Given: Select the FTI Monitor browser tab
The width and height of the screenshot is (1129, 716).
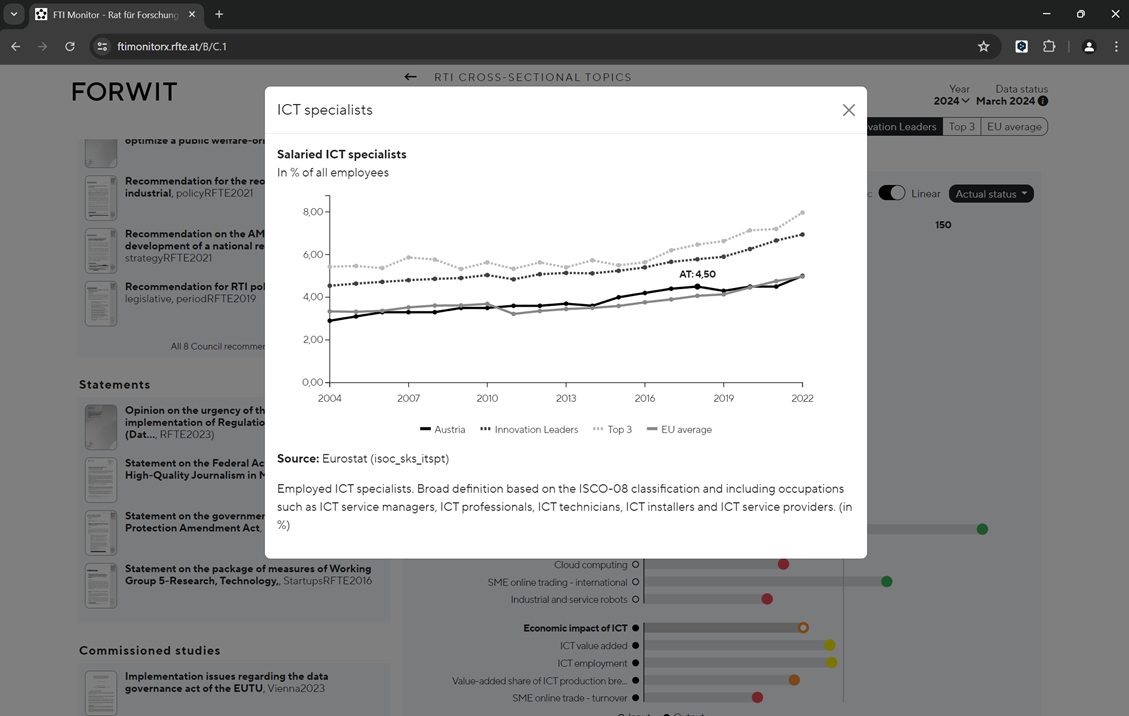Looking at the screenshot, I should pyautogui.click(x=115, y=14).
